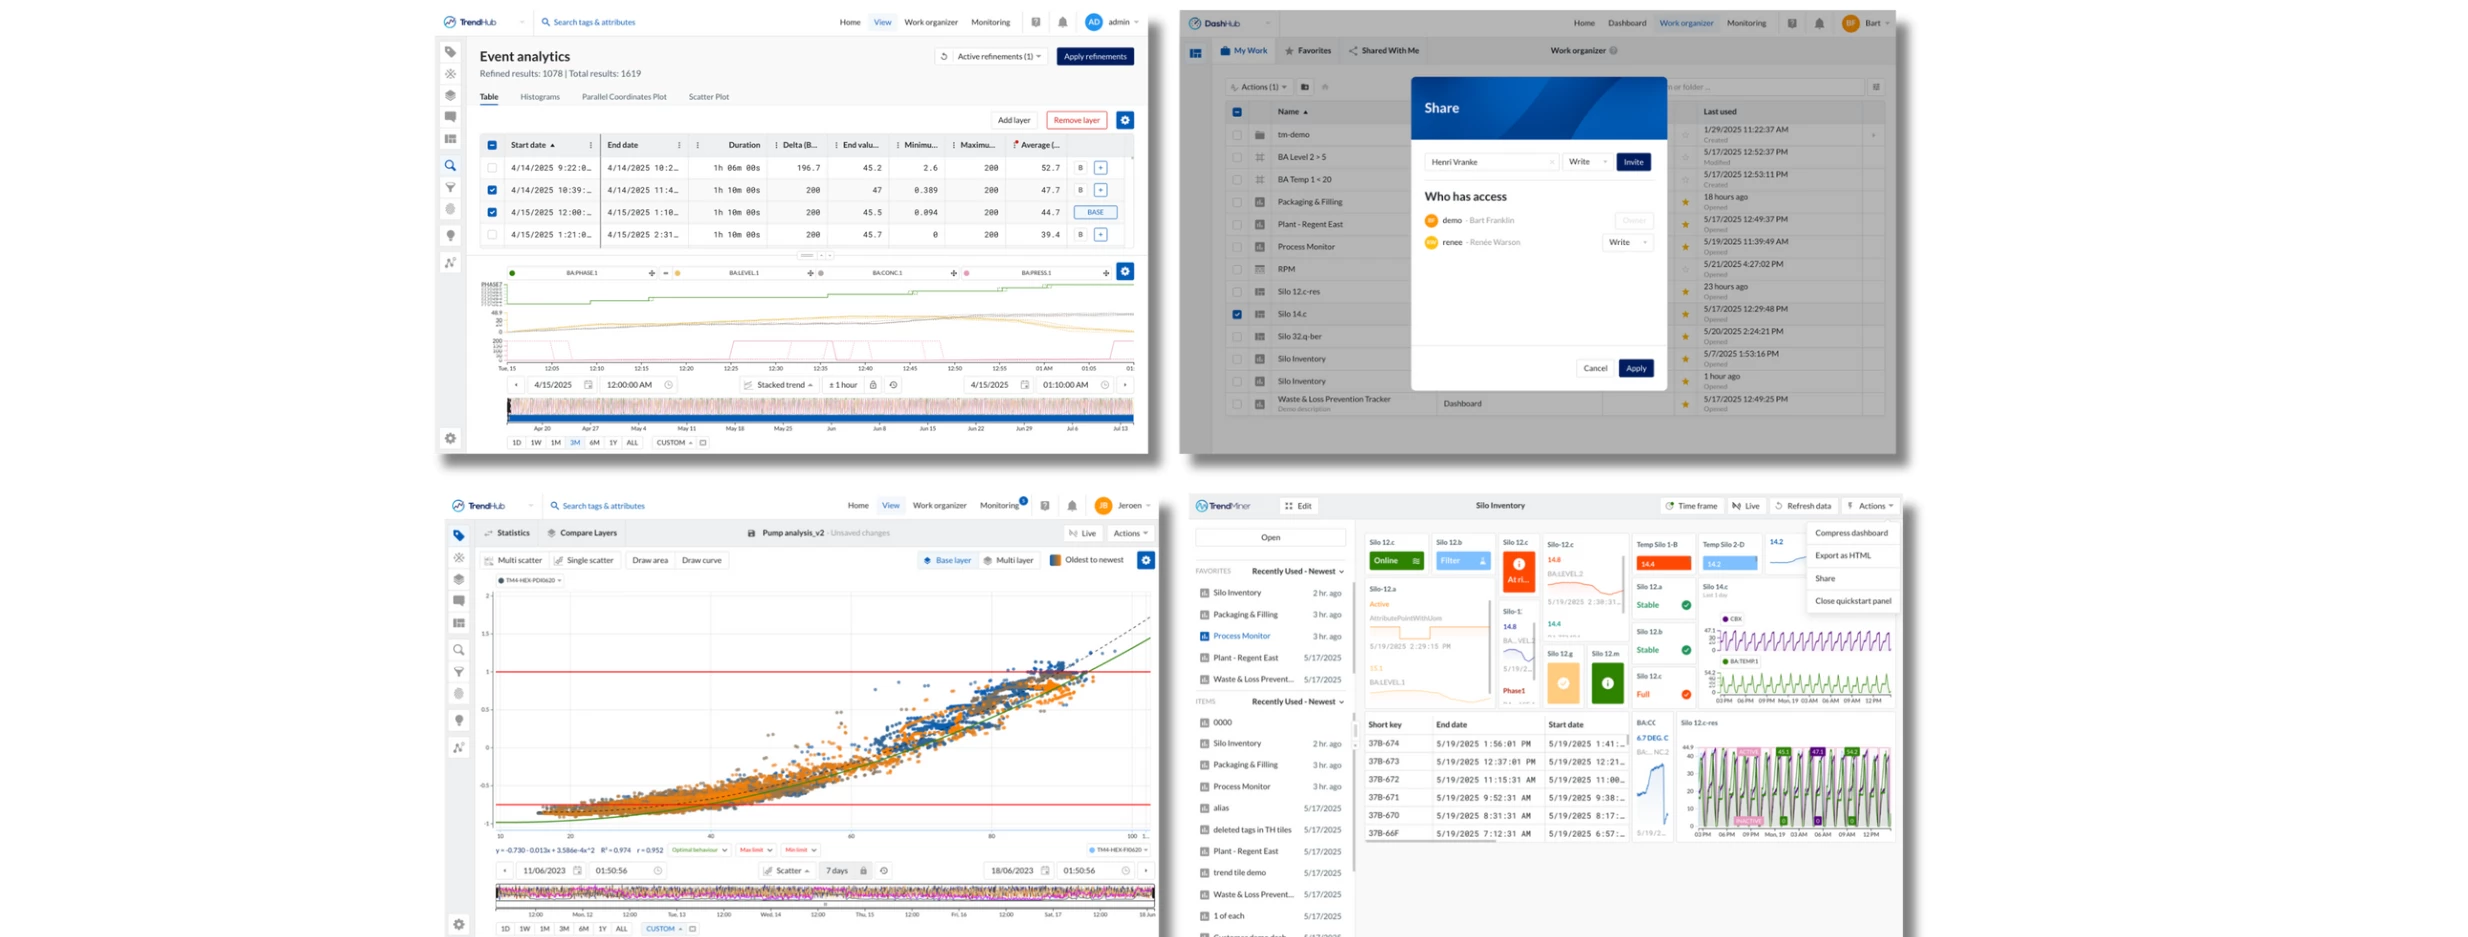
Task: Check the 4/14/2025 9:22 event row checkbox
Action: (492, 168)
